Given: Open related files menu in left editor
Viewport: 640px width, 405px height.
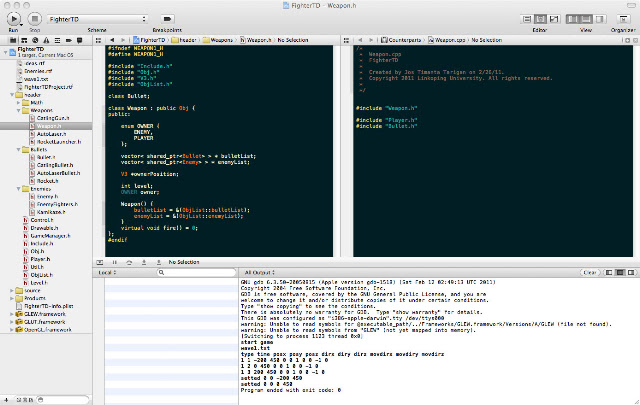Looking at the screenshot, I should 98,40.
